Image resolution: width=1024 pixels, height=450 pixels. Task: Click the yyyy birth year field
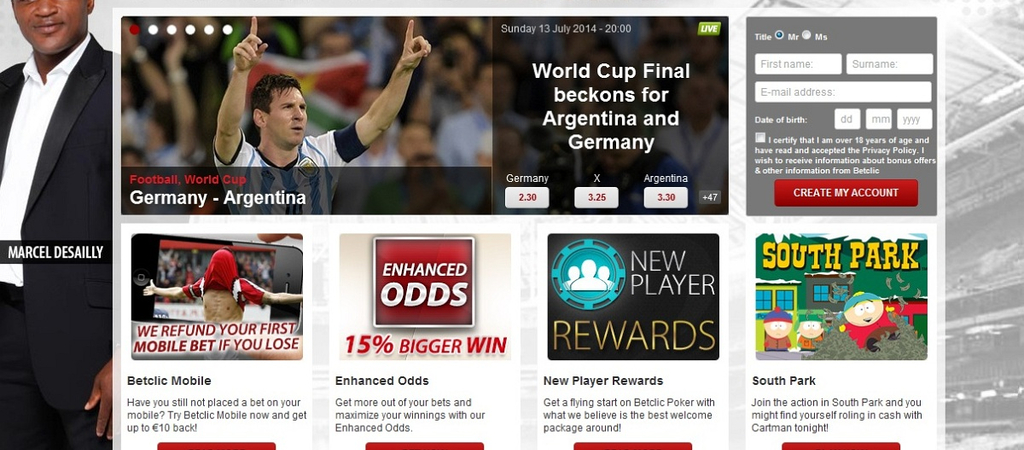[914, 120]
